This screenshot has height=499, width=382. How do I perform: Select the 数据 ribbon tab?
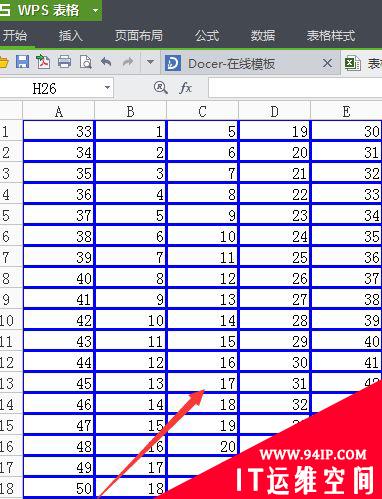point(263,35)
